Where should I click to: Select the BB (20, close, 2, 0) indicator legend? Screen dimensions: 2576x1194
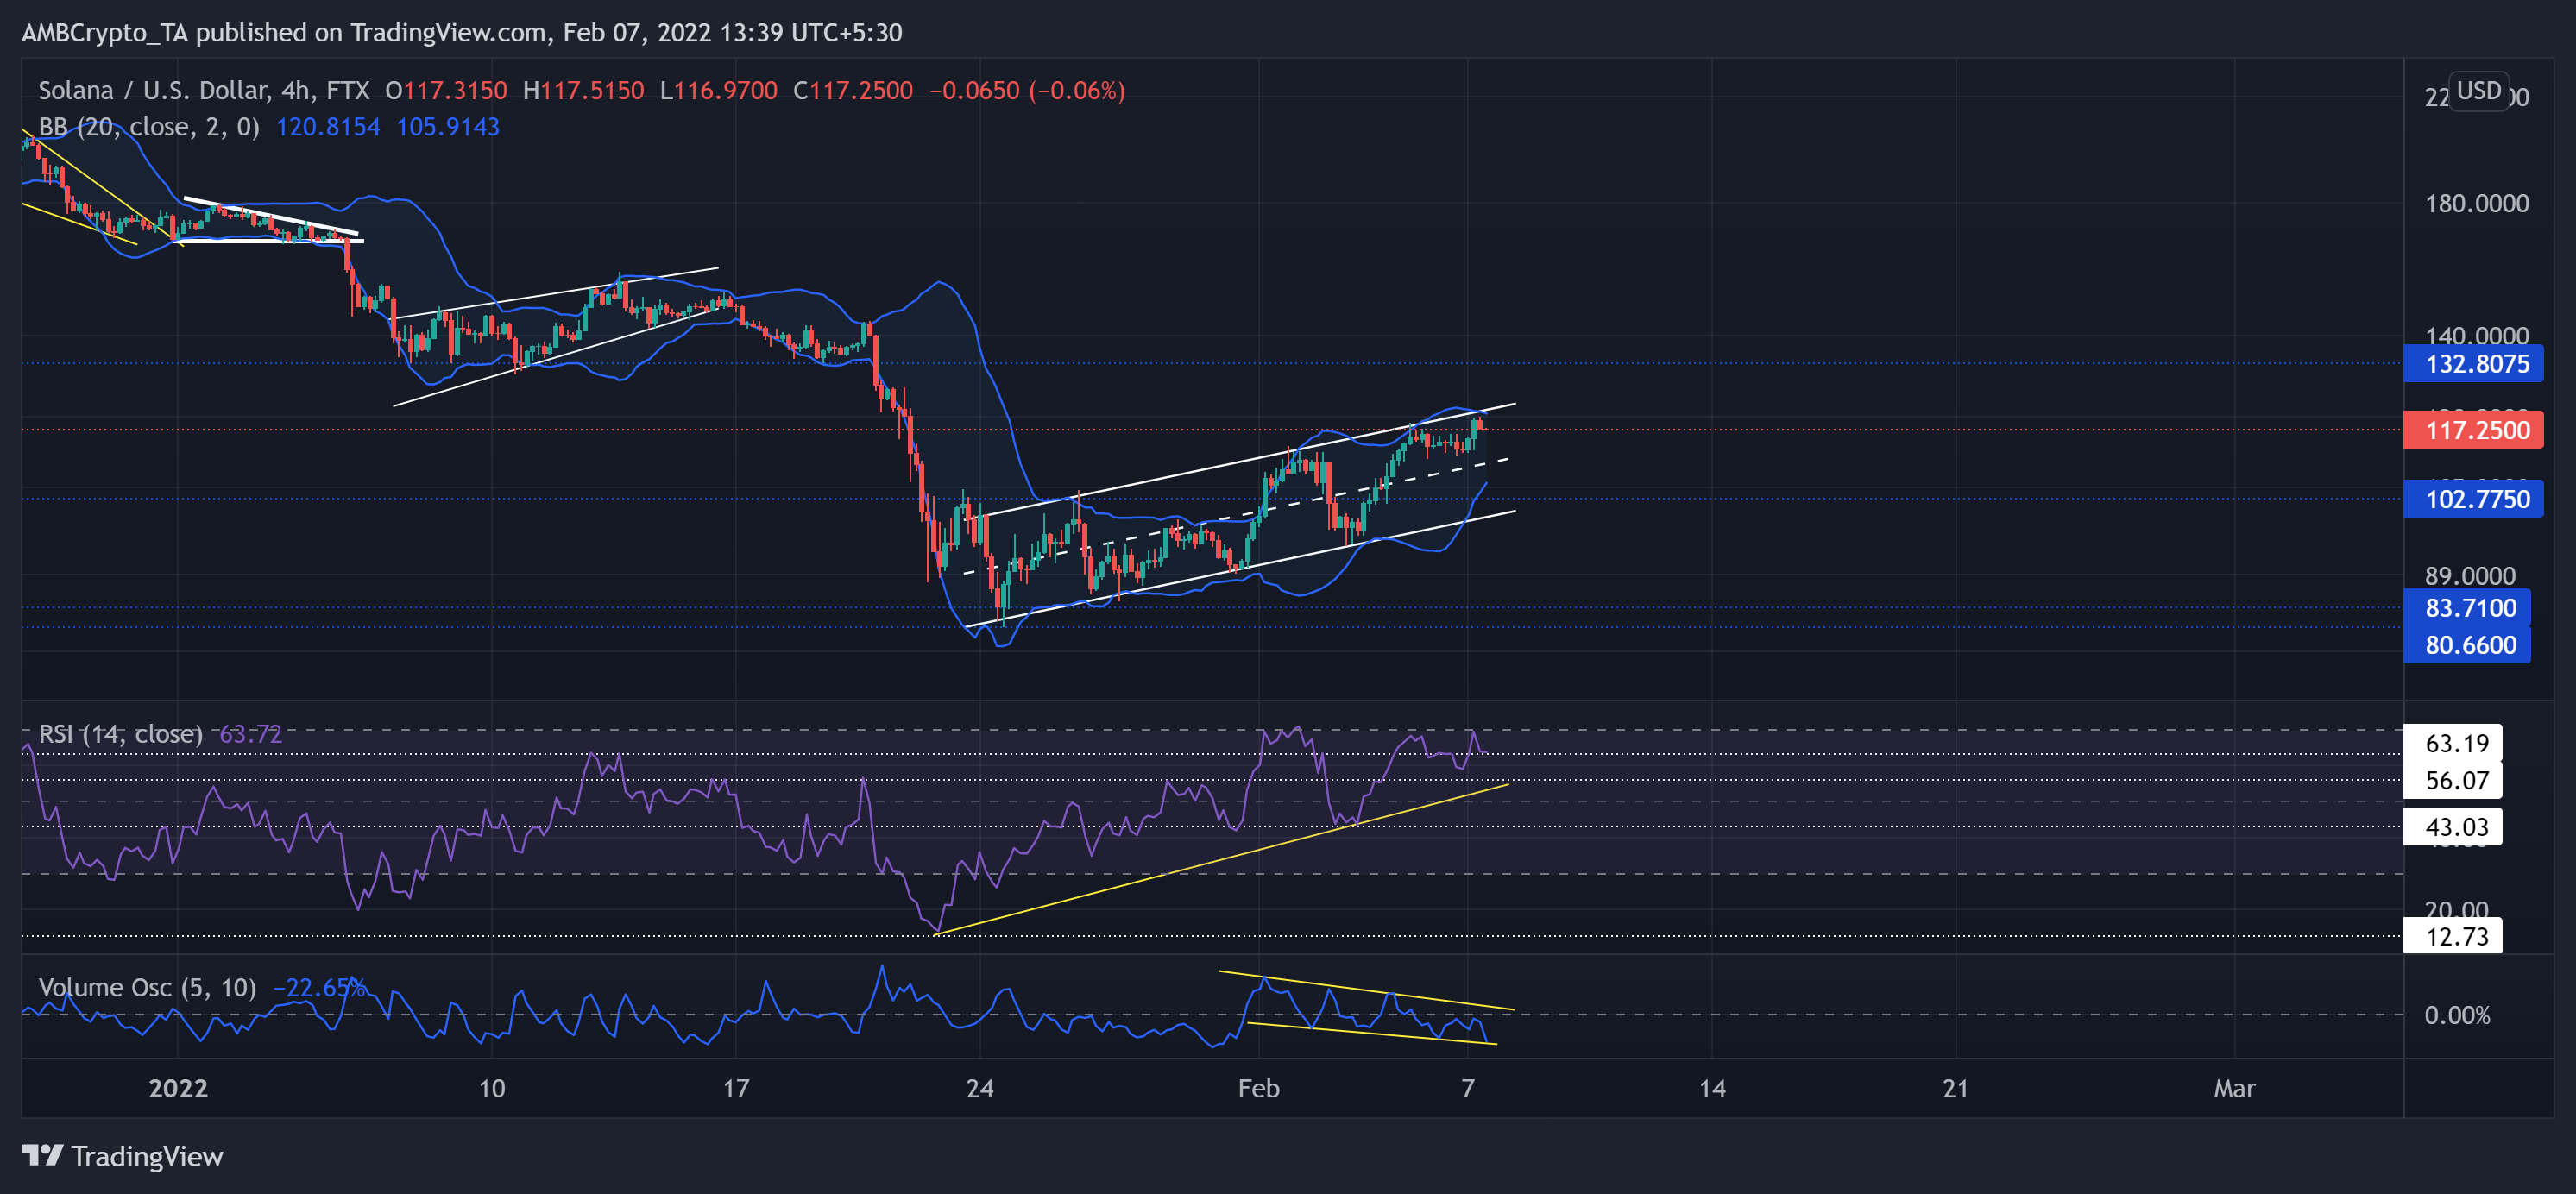(149, 127)
